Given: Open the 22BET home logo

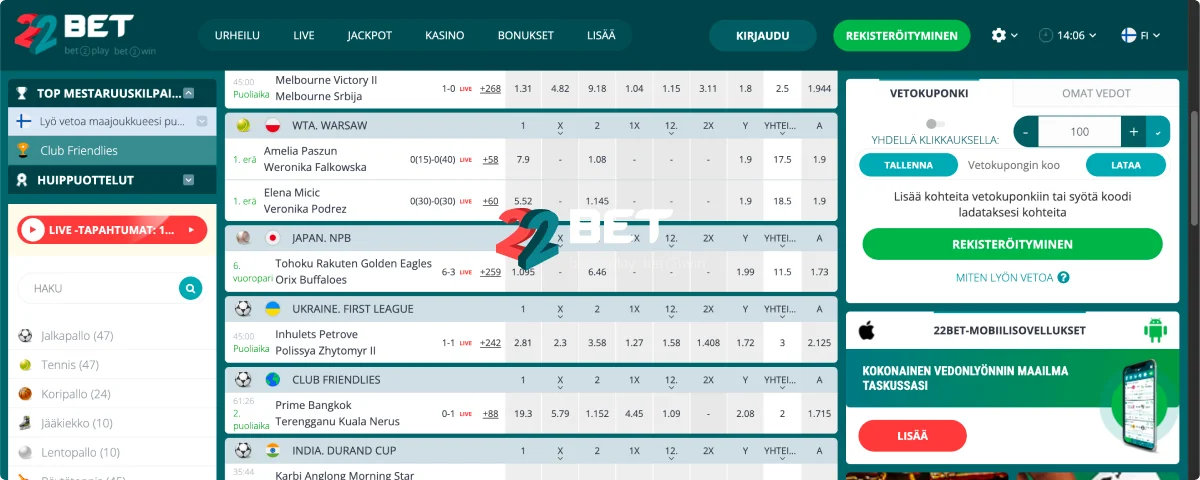Looking at the screenshot, I should [x=85, y=35].
